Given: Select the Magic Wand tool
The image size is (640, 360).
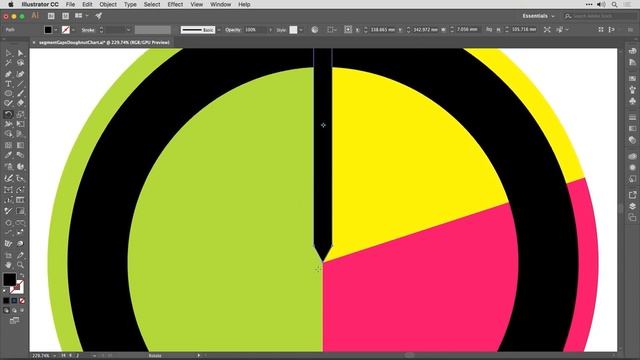Looking at the screenshot, I should pos(8,63).
